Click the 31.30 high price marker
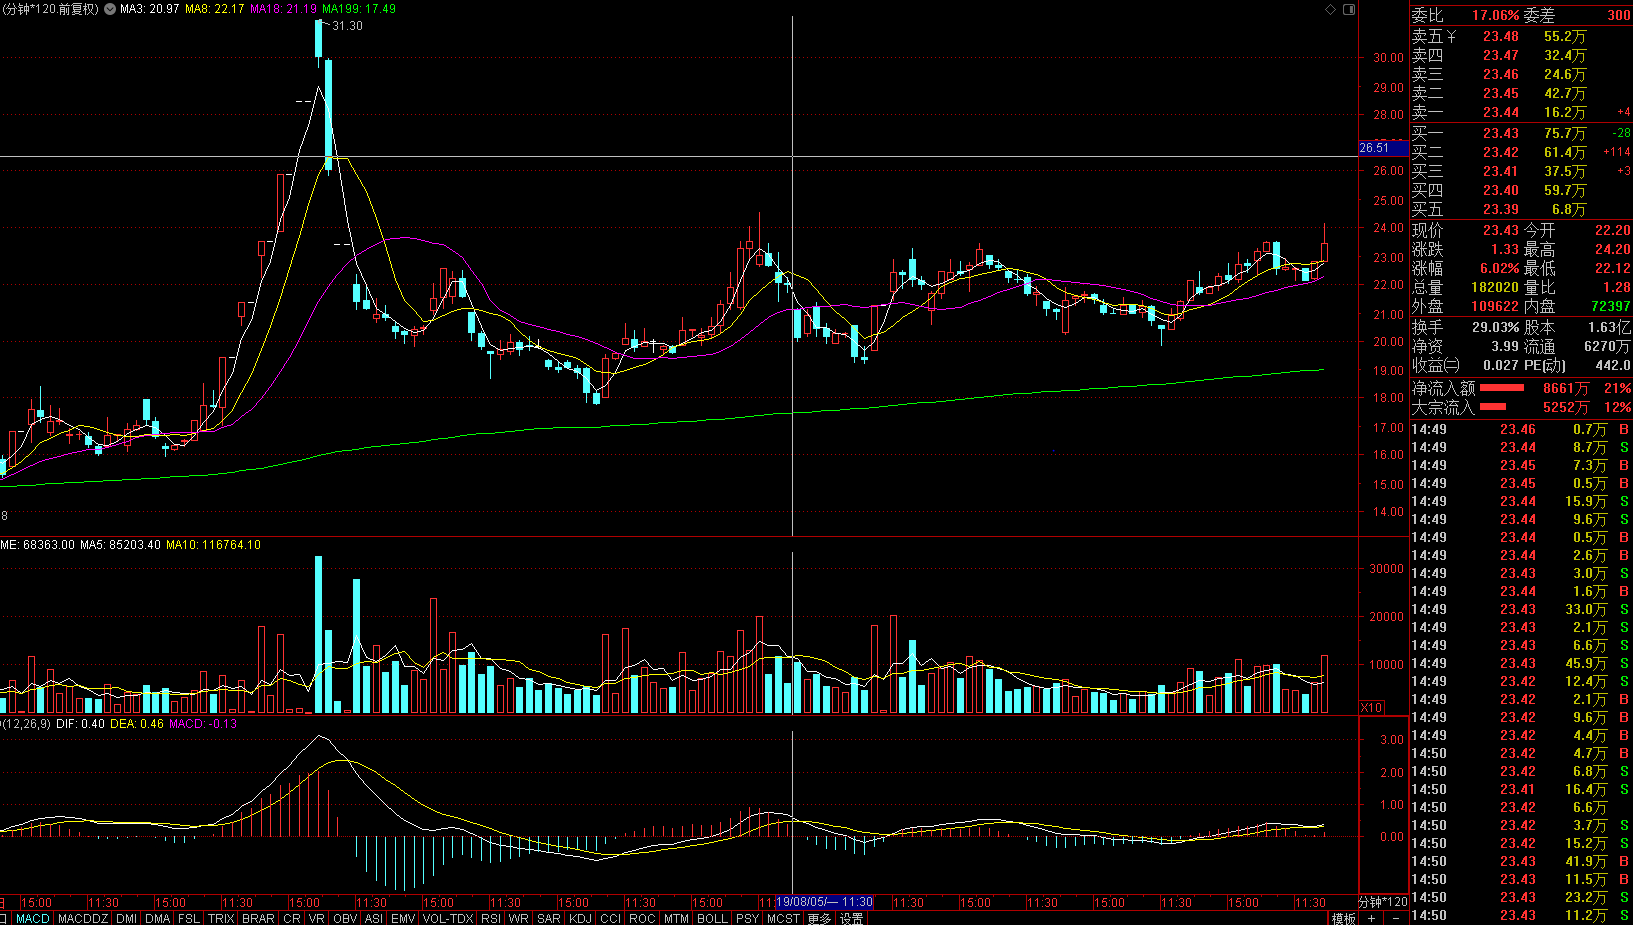 pos(347,26)
